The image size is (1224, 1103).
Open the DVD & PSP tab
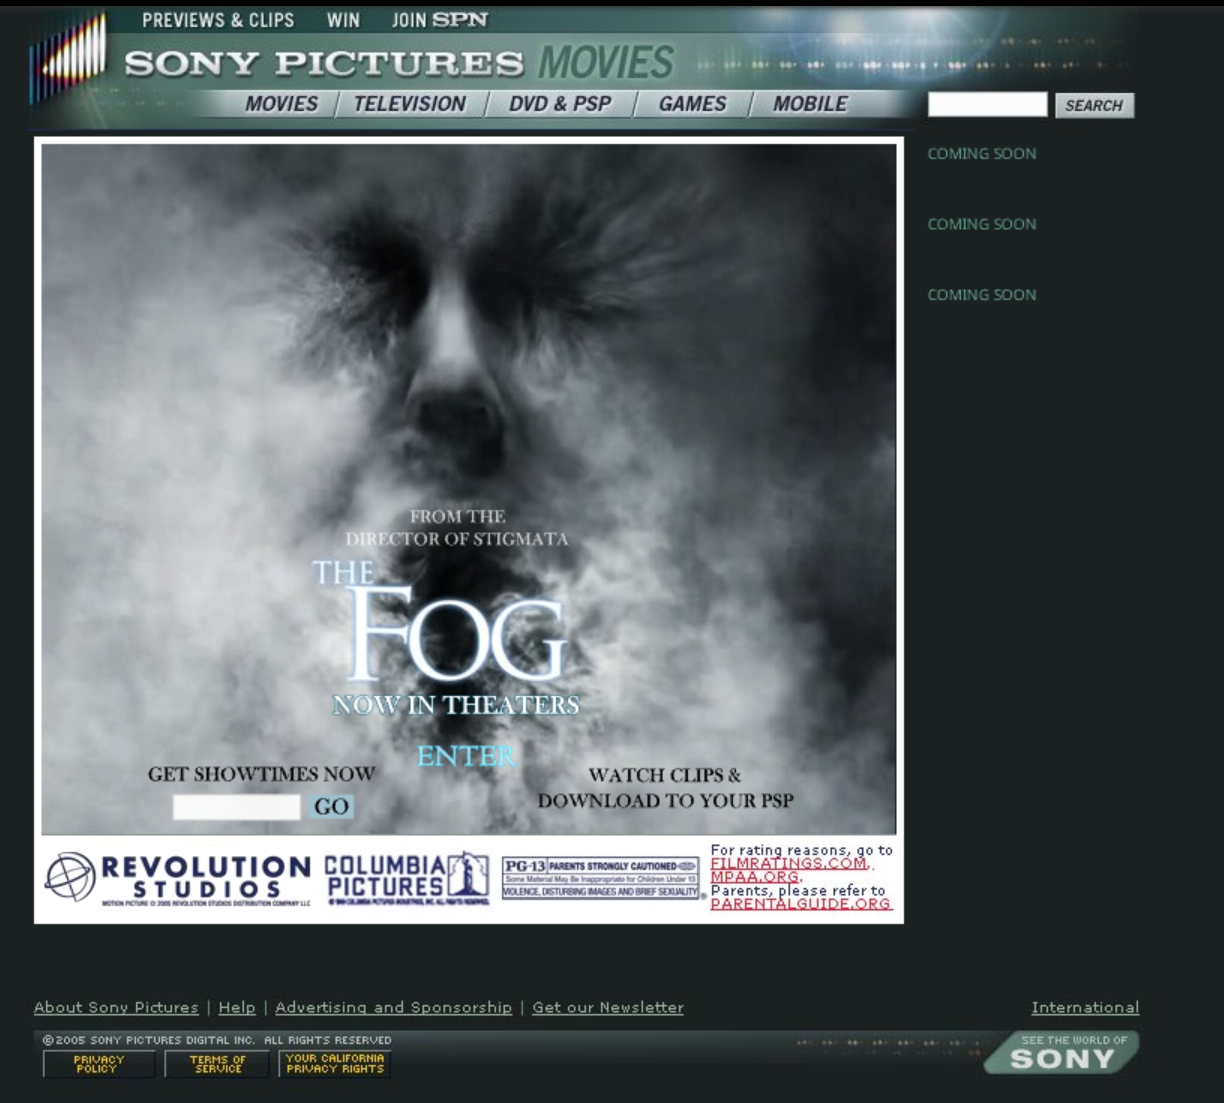[560, 104]
